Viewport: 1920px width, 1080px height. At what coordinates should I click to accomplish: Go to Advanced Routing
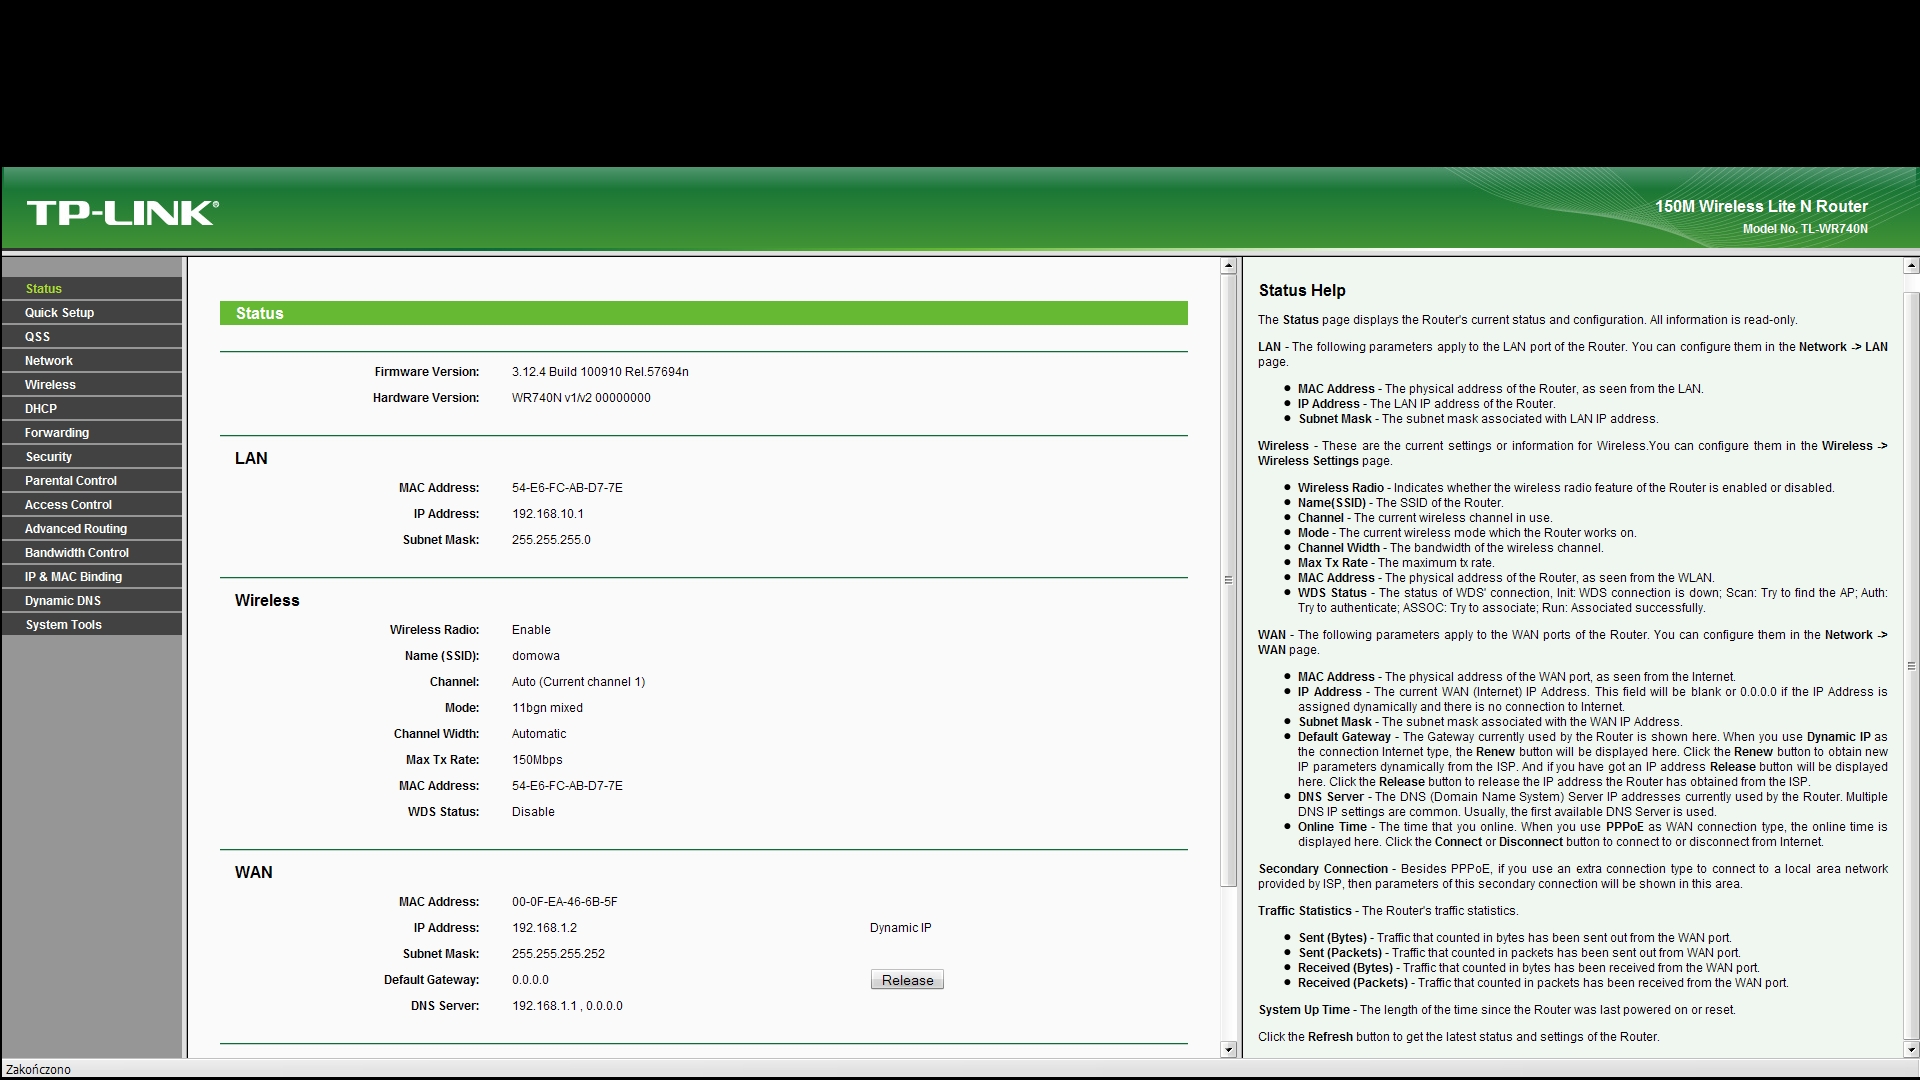point(76,529)
